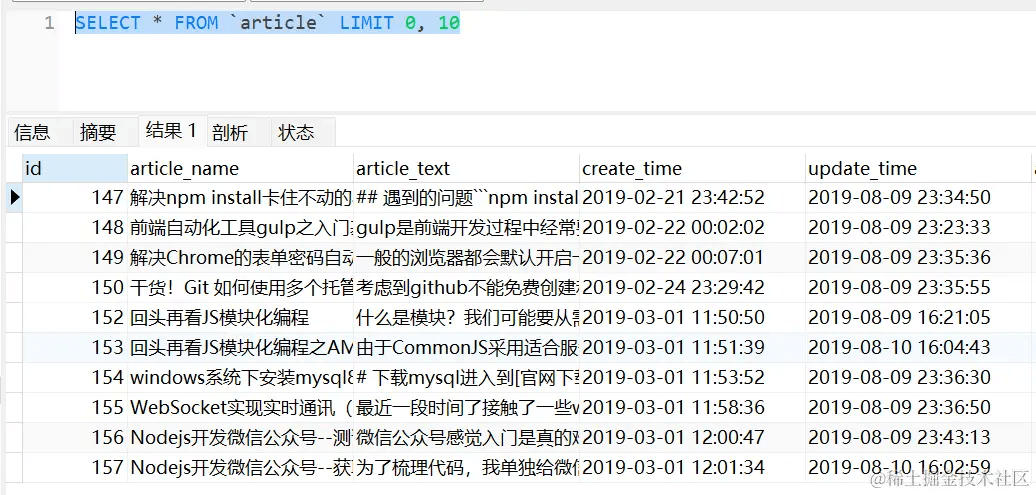Click article text '## 遇到的问题```npm instal'
Image resolution: width=1036 pixels, height=495 pixels.
pyautogui.click(x=466, y=198)
